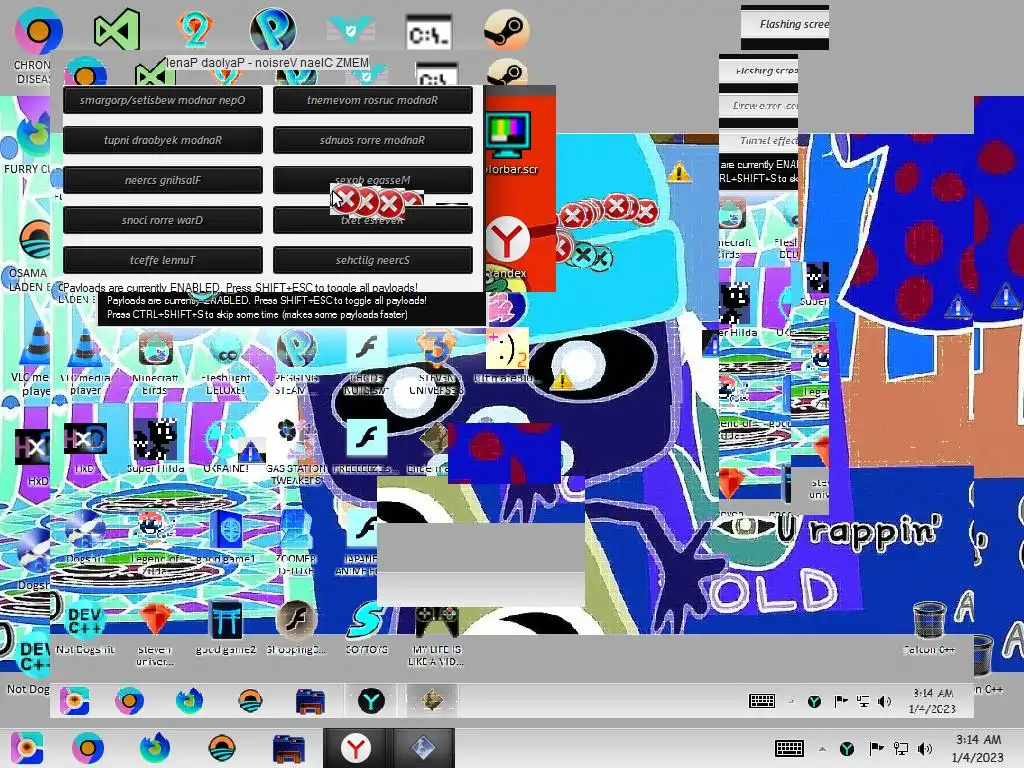Open the Yandex icon on red background

[507, 248]
